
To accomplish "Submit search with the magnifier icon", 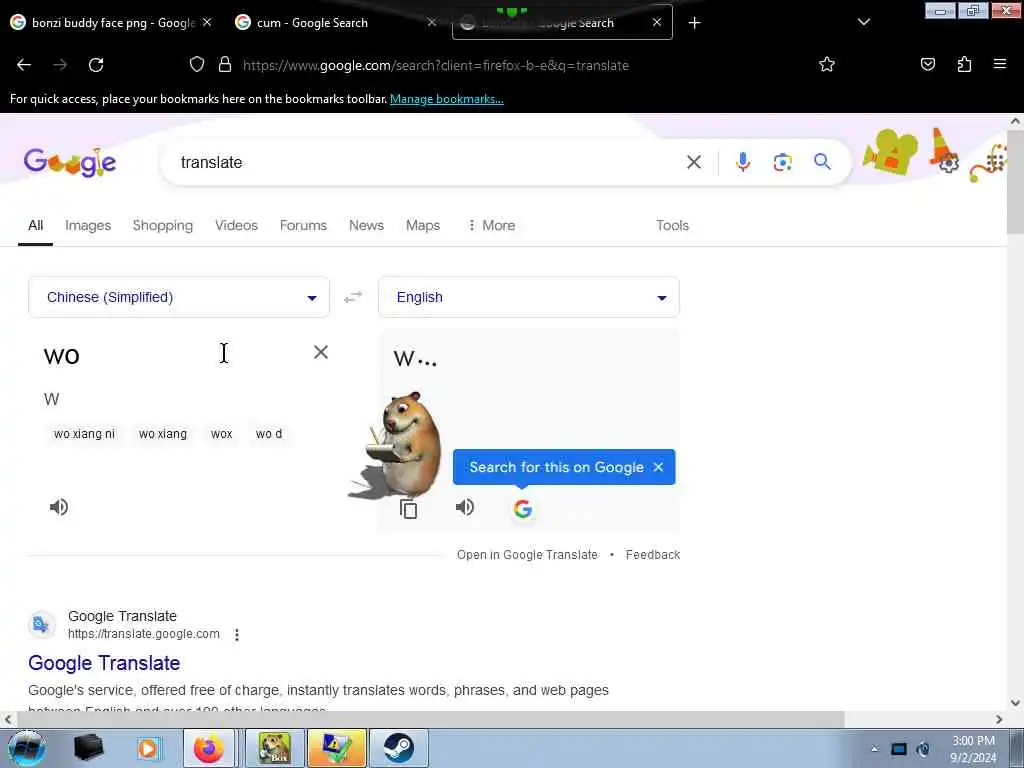I will point(822,161).
